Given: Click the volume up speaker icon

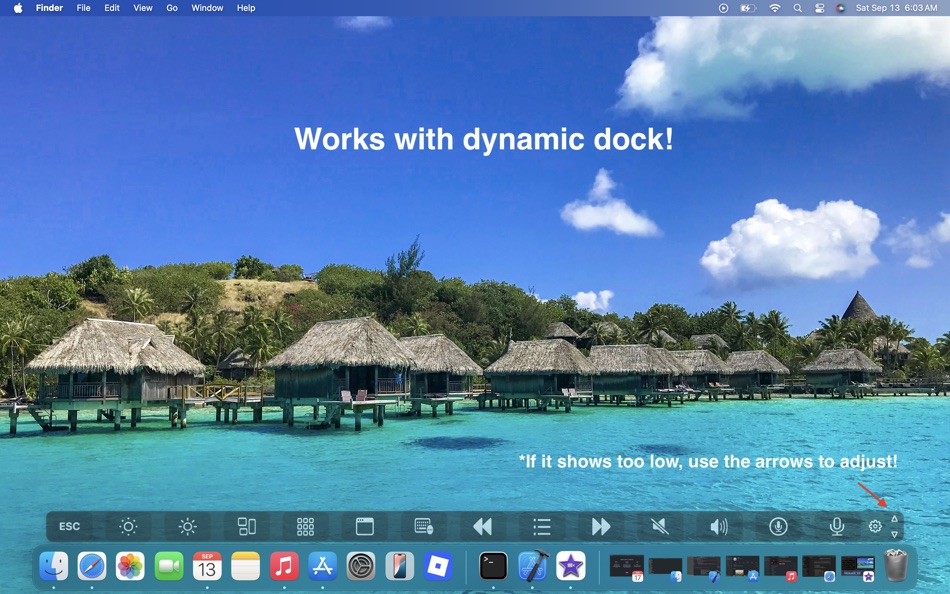Looking at the screenshot, I should point(718,526).
